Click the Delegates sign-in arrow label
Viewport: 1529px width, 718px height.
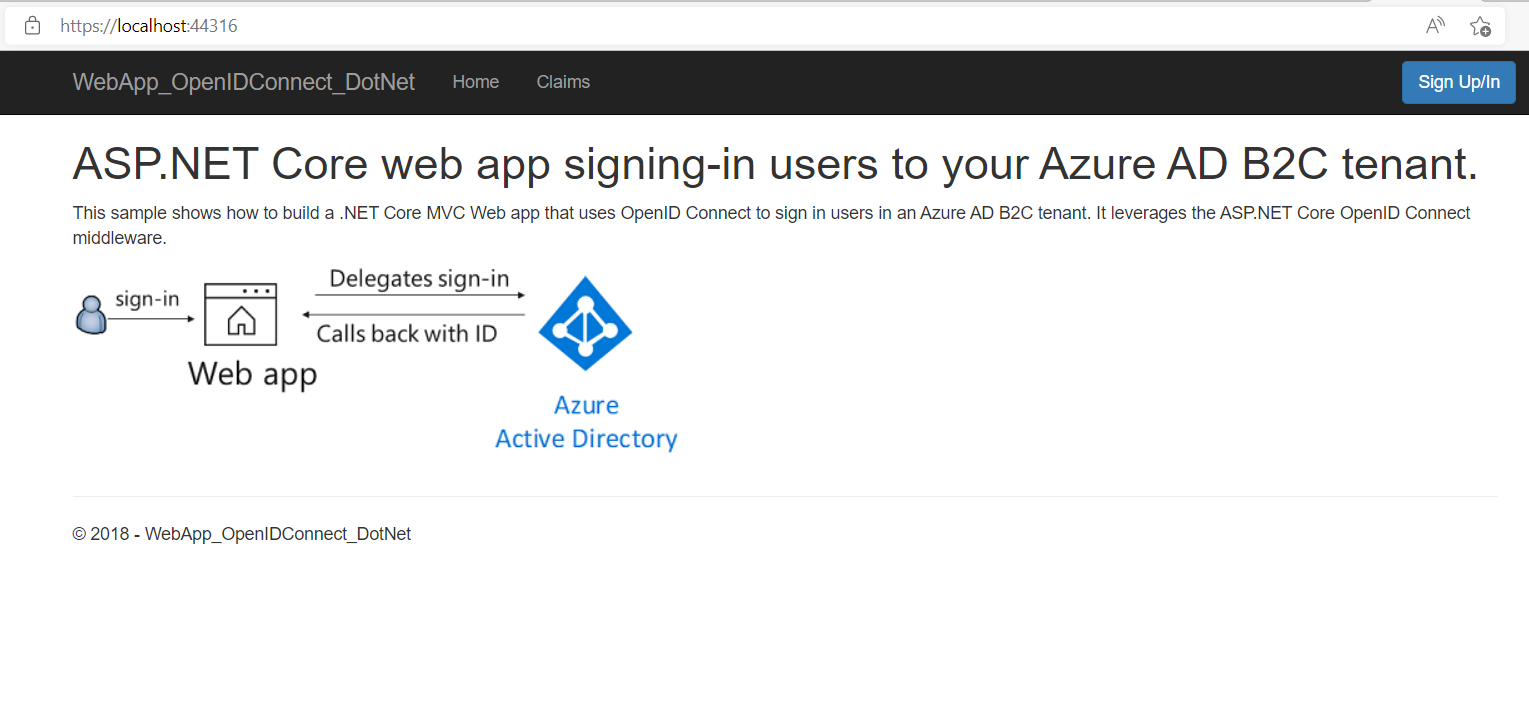(x=419, y=279)
